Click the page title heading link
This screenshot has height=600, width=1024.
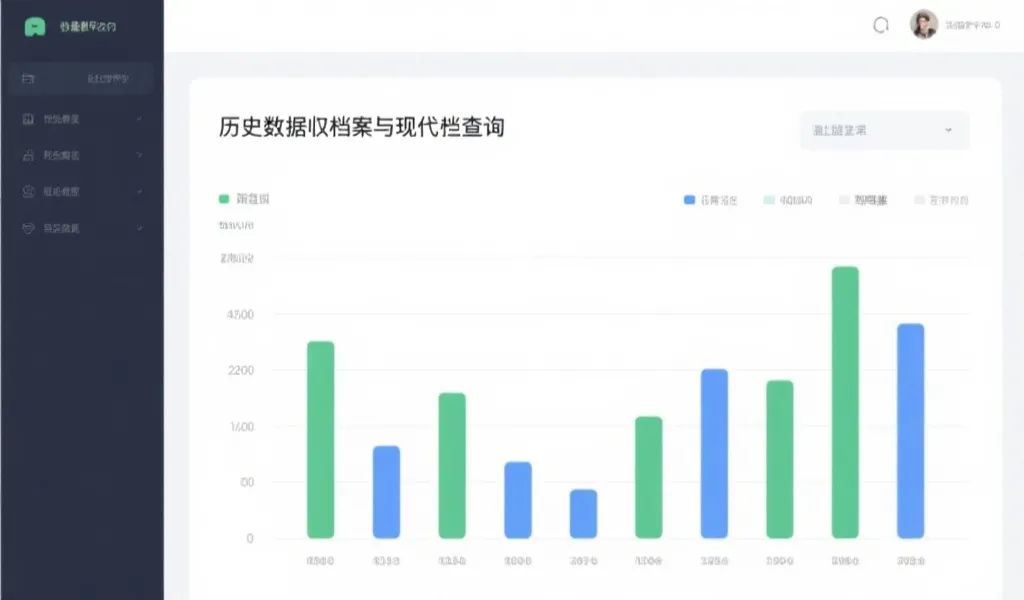click(360, 128)
